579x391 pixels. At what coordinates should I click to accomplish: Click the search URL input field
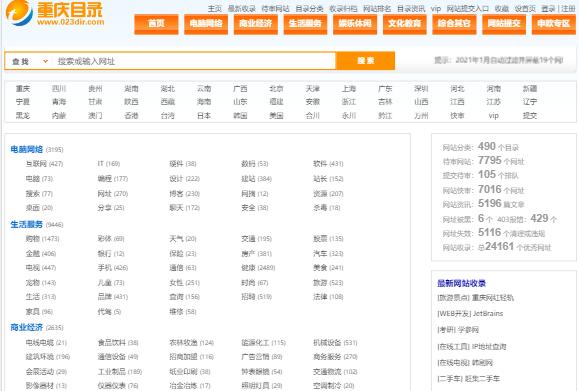coord(194,61)
